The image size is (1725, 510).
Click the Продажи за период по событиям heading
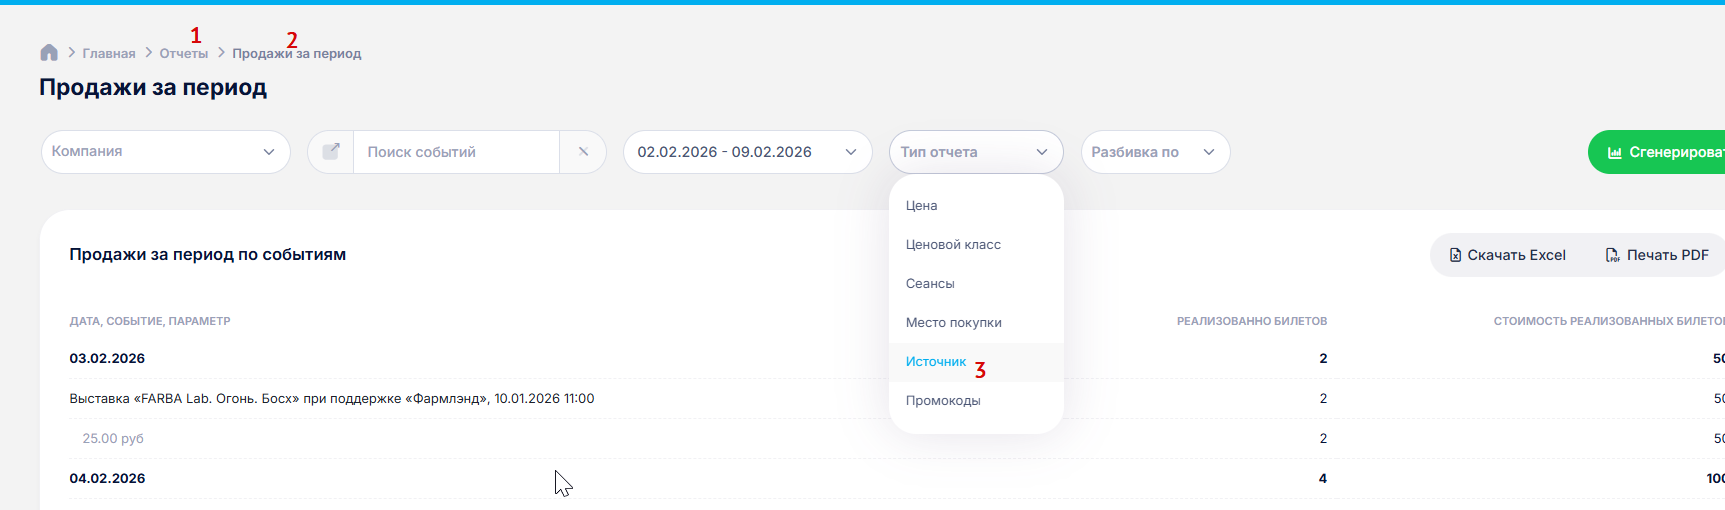(x=208, y=254)
